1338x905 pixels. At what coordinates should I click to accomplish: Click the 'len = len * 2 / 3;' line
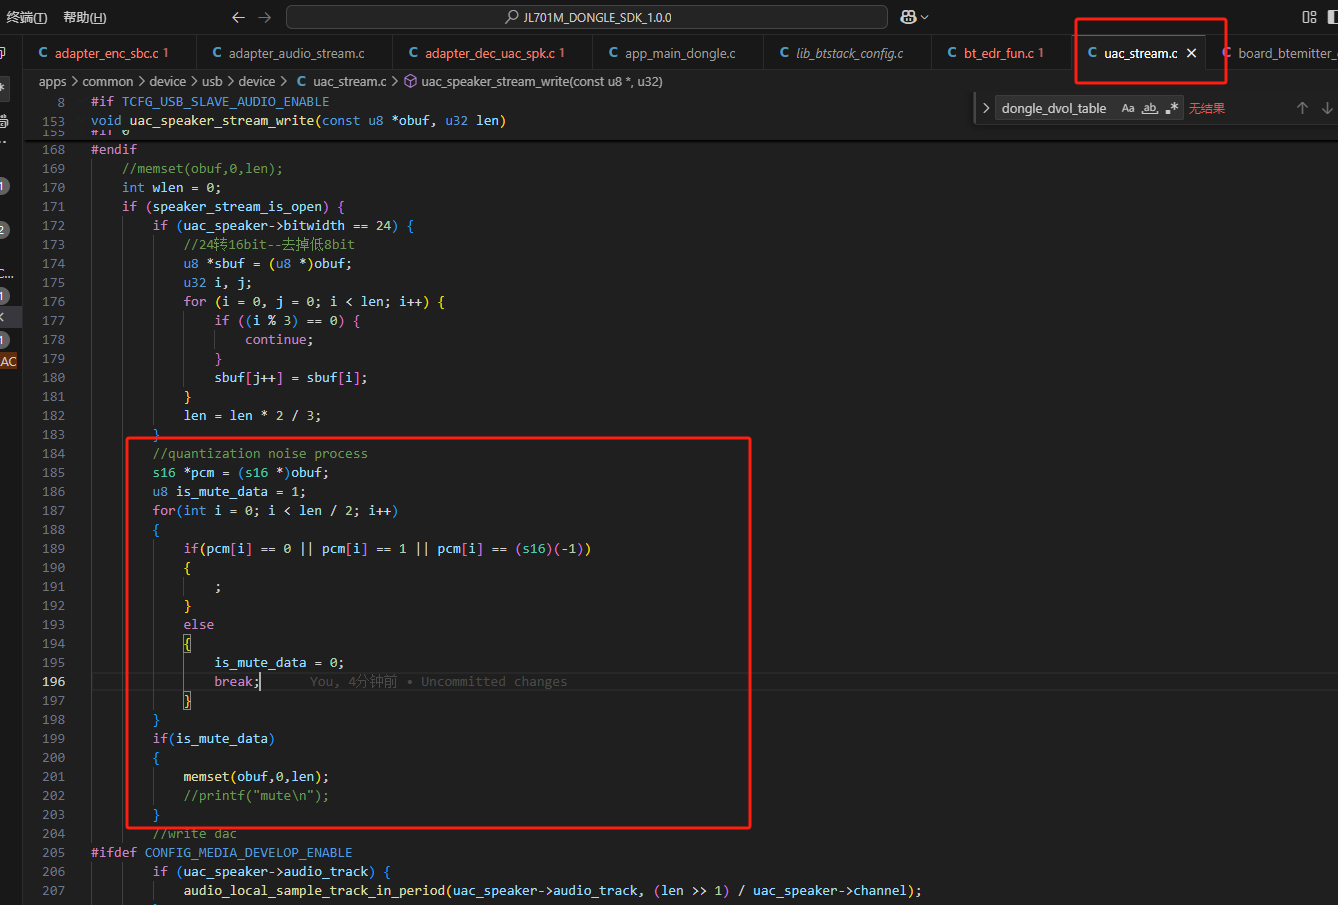(x=252, y=415)
